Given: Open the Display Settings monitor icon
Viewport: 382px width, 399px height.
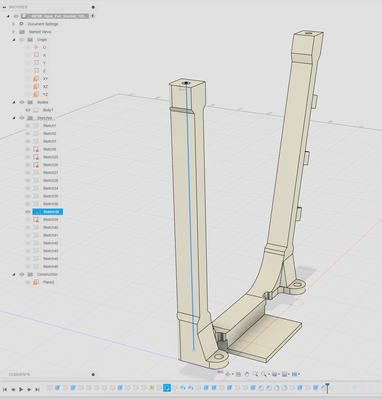Looking at the screenshot, I should tap(274, 374).
